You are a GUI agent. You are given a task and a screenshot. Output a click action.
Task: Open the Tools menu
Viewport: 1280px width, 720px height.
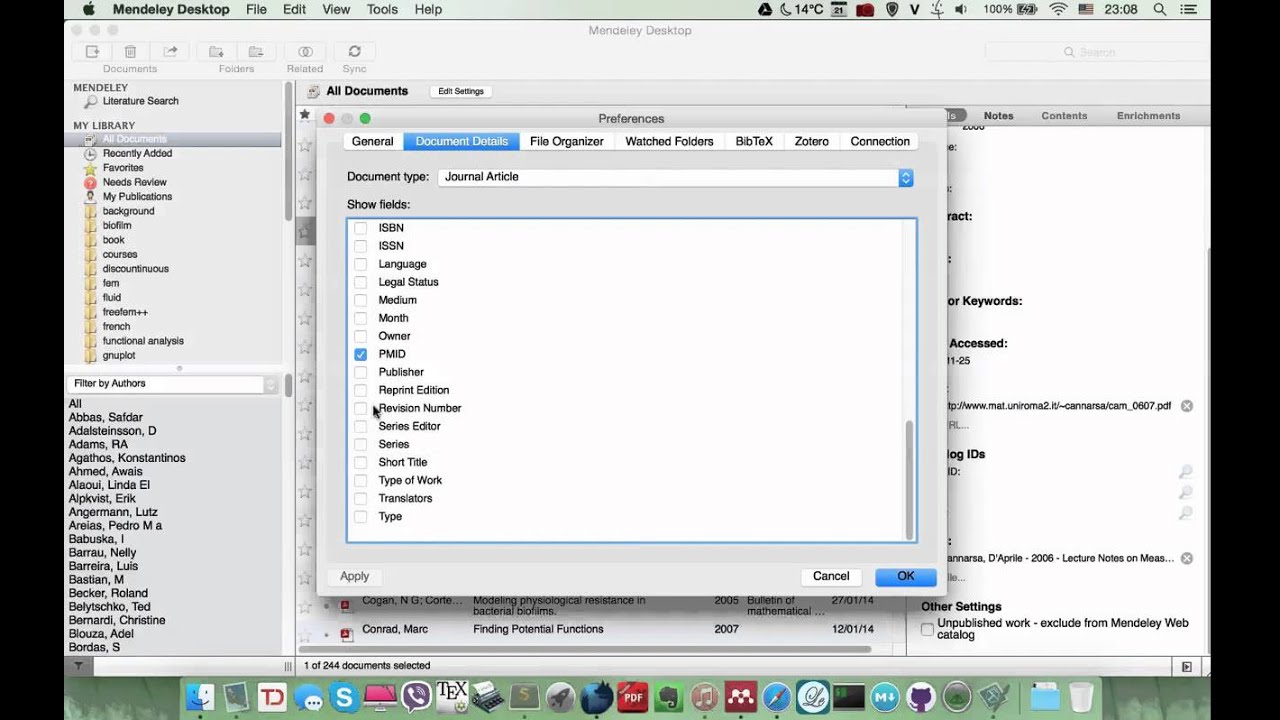coord(382,9)
